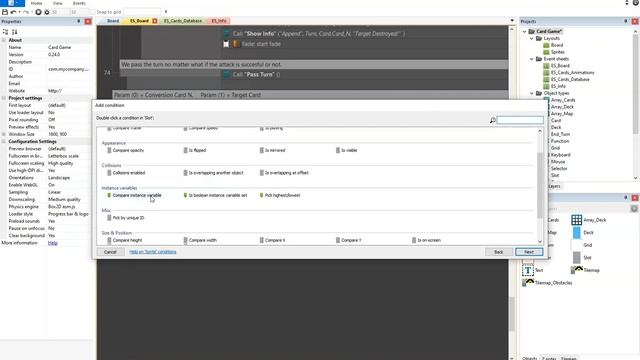Click the Sampling value Linear
This screenshot has height=360, width=640.
pos(54,192)
